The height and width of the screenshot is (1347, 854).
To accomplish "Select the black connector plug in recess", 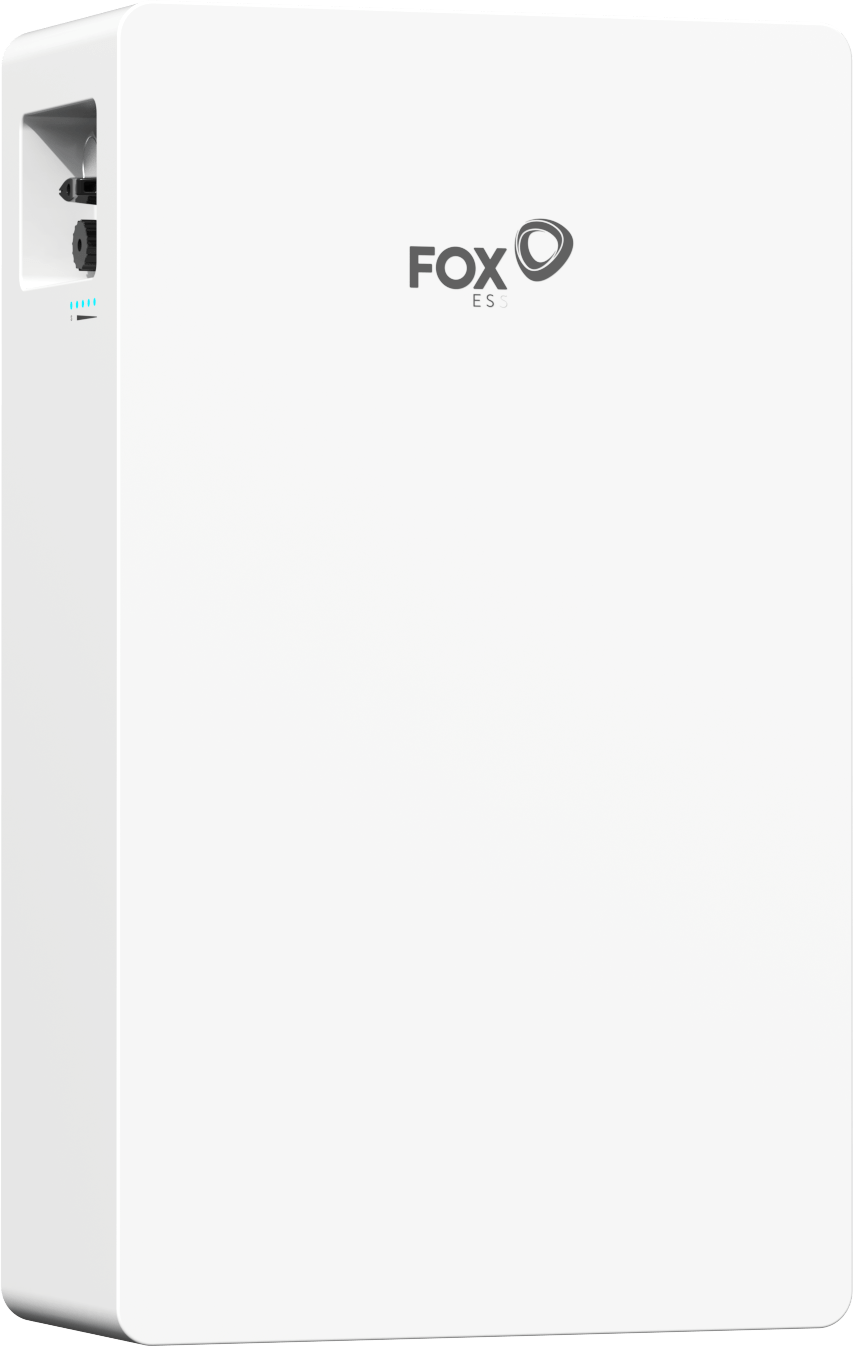I will 78,189.
